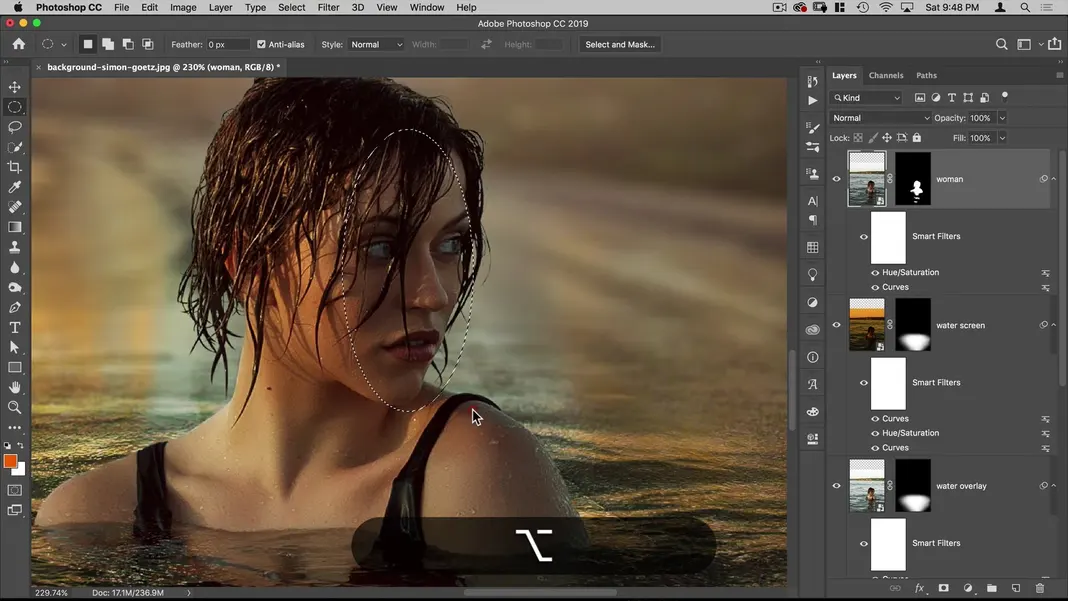This screenshot has height=601, width=1068.
Task: Toggle Smart Filters visibility on water screen layer
Action: [x=864, y=383]
